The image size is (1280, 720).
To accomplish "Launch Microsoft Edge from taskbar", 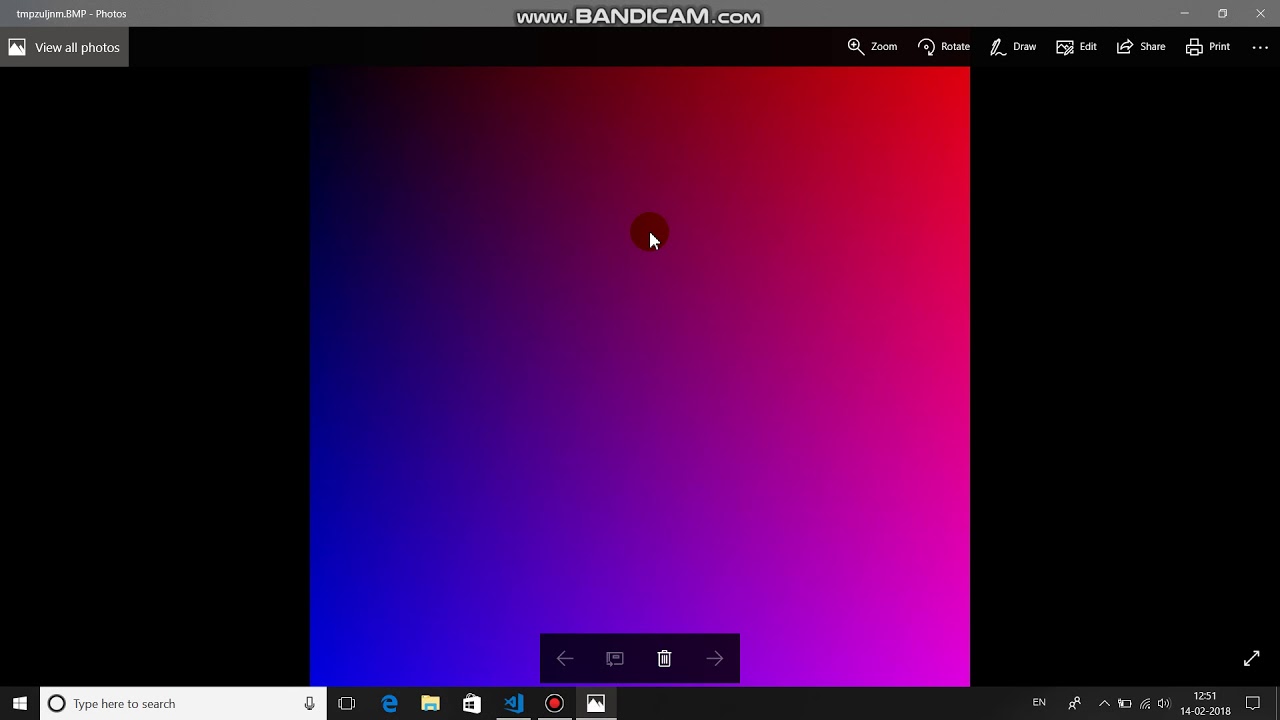I will [x=389, y=703].
